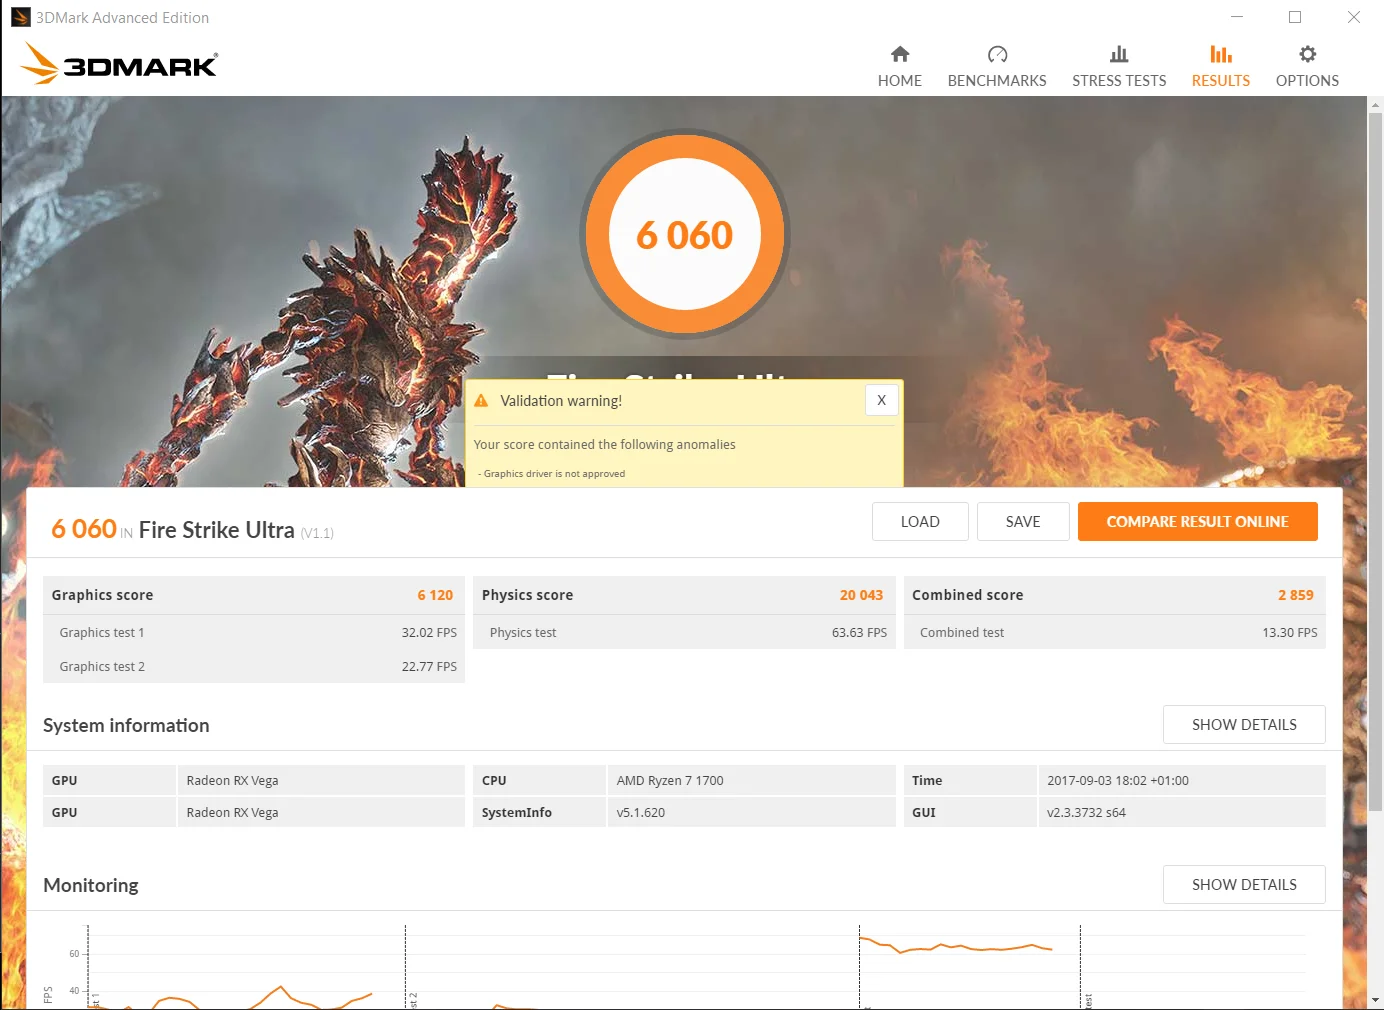Click COMPARE RESULT ONLINE
Viewport: 1384px width, 1010px height.
click(x=1197, y=521)
